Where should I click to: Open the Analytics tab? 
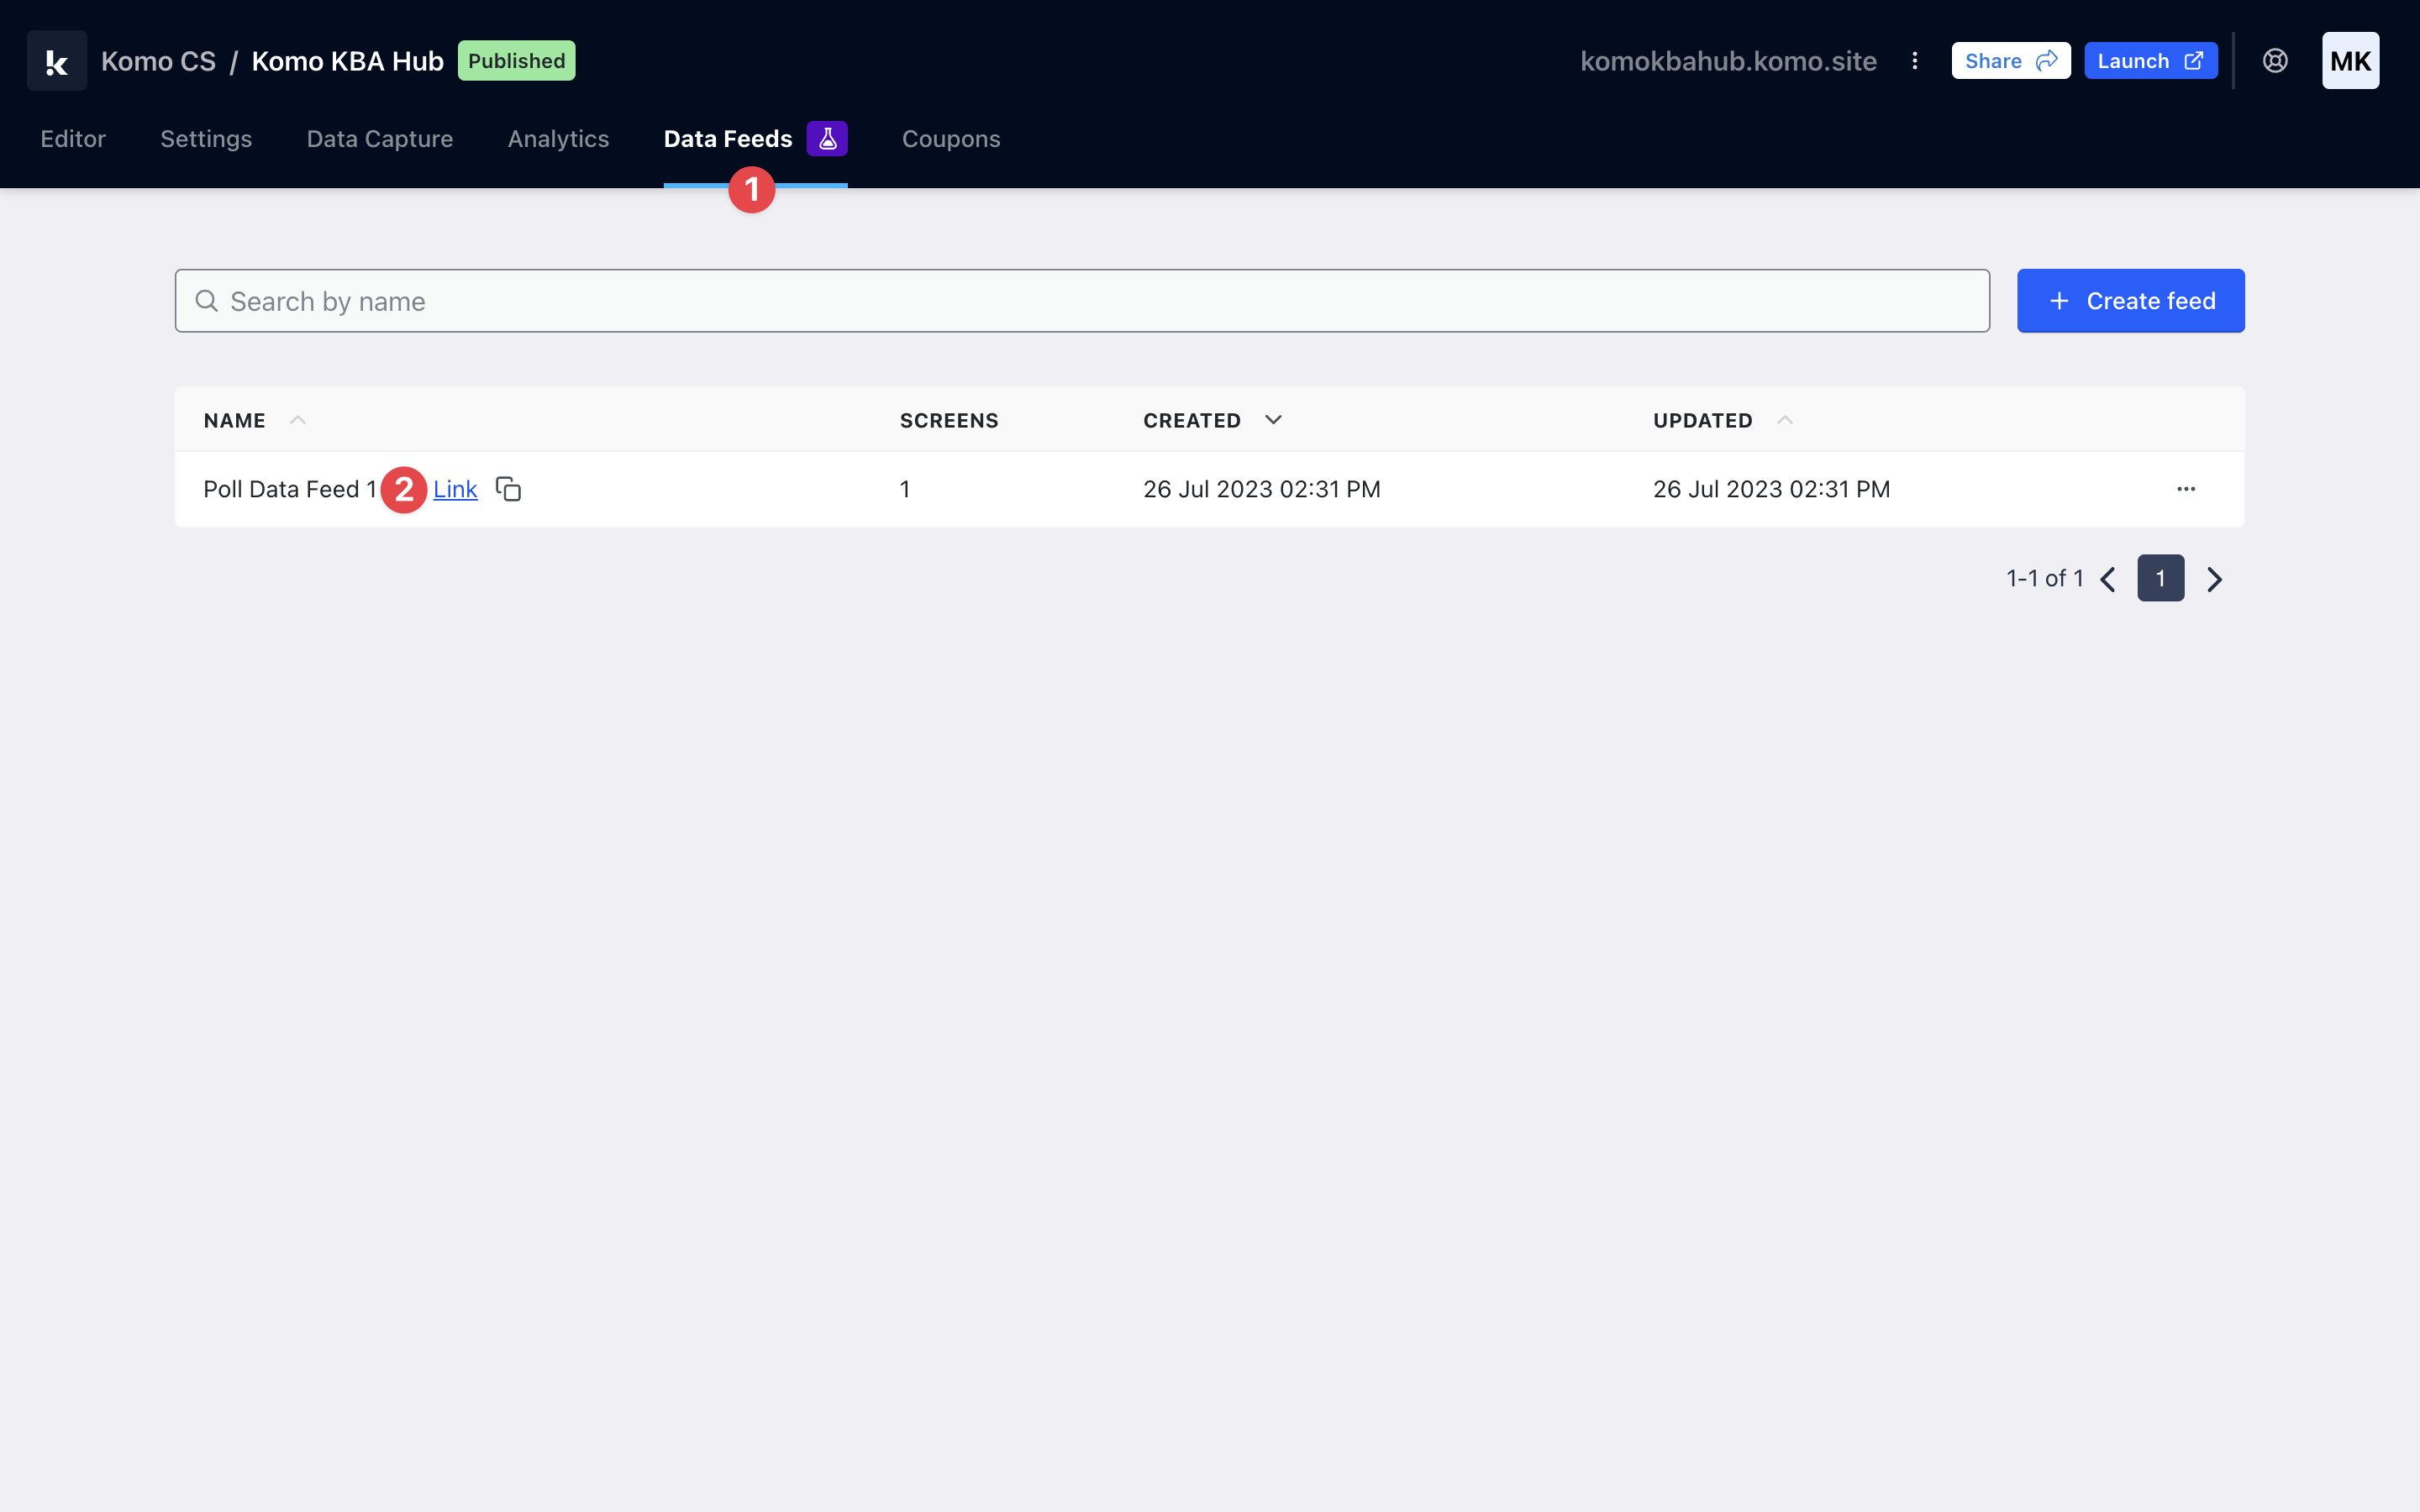point(558,139)
